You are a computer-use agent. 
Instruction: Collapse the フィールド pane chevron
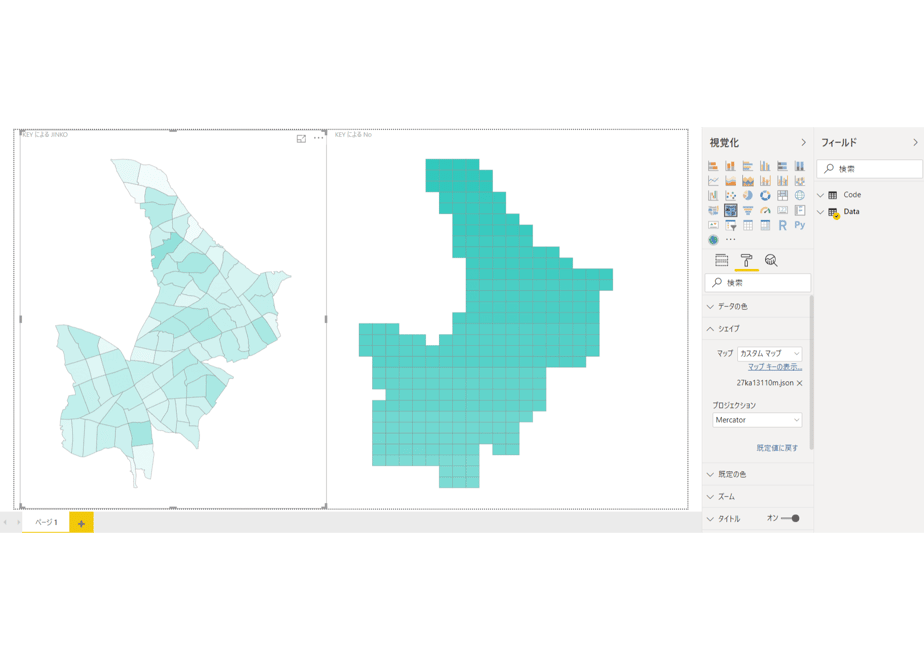[x=915, y=143]
